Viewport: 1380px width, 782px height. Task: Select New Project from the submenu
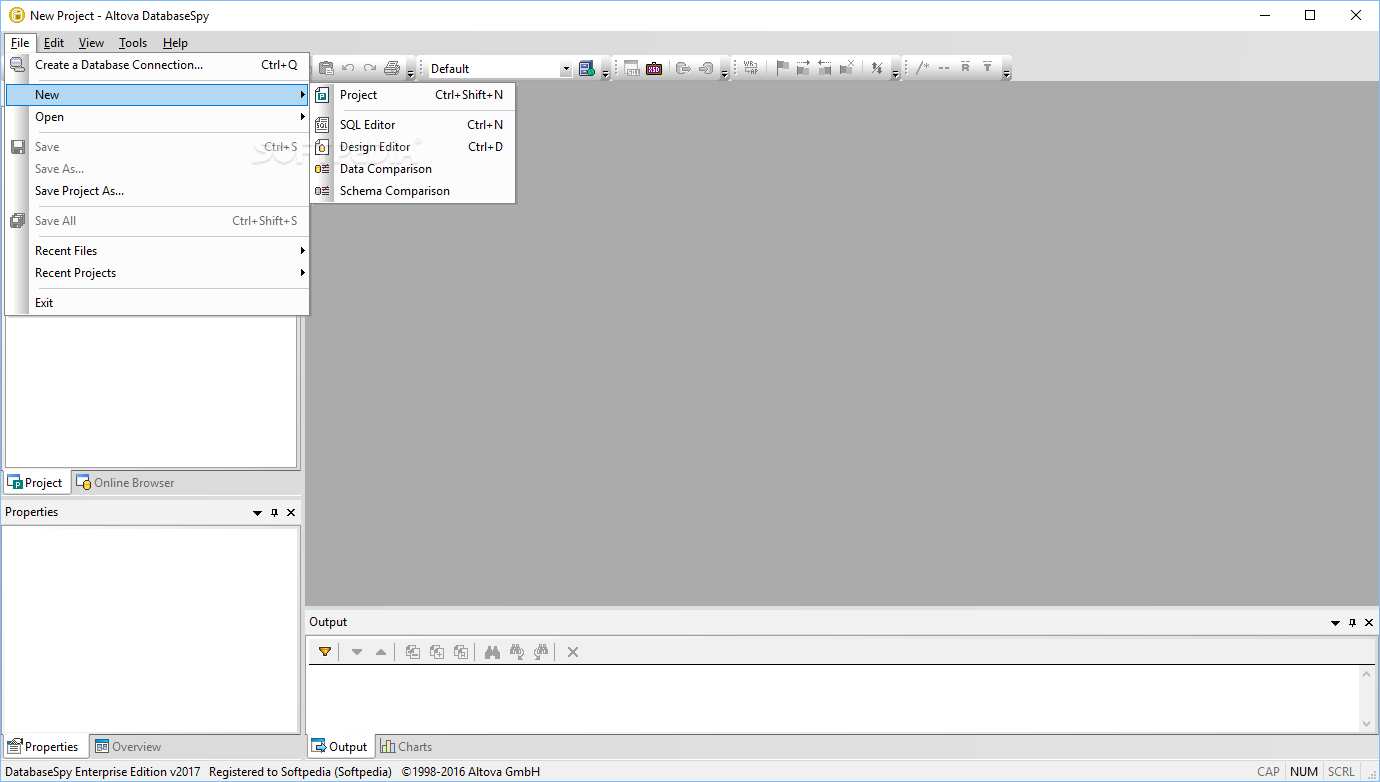pos(412,95)
